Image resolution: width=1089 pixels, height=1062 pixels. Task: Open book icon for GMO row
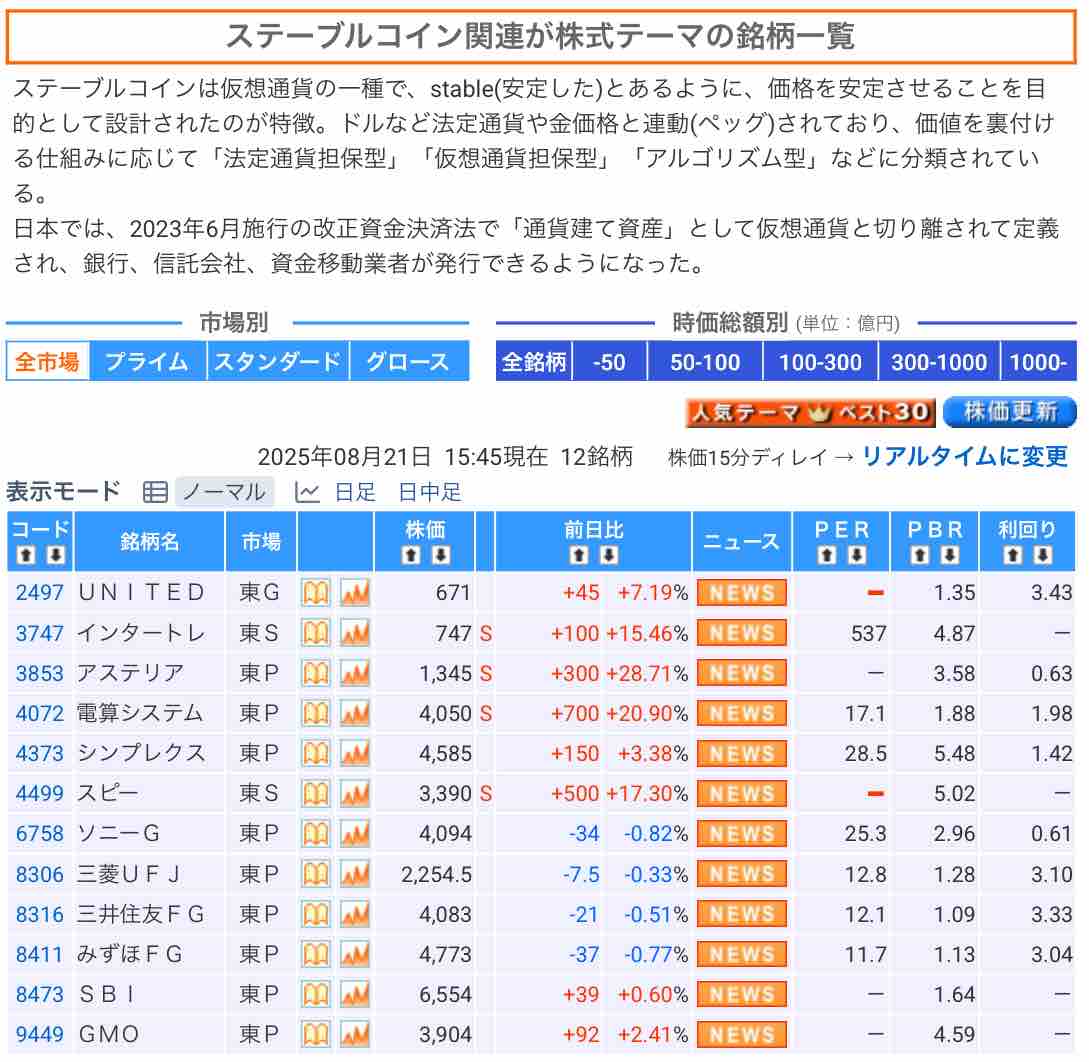click(x=315, y=1035)
